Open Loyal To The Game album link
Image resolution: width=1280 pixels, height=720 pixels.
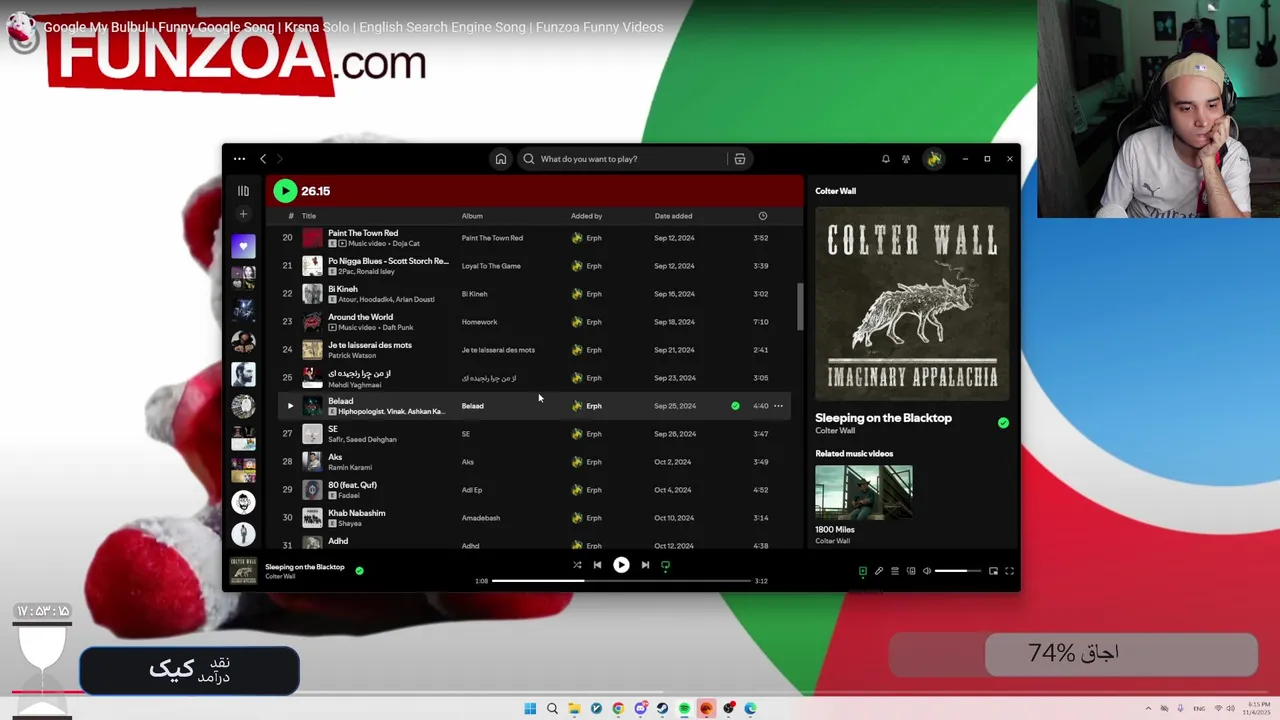(492, 266)
